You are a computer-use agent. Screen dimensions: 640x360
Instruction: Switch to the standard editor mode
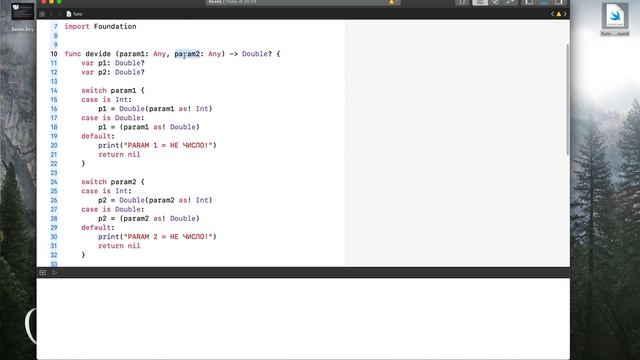[480, 2]
